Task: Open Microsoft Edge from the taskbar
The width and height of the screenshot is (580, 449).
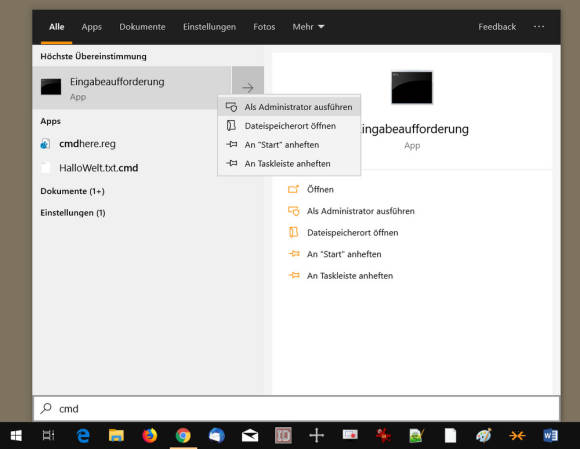Action: click(83, 435)
